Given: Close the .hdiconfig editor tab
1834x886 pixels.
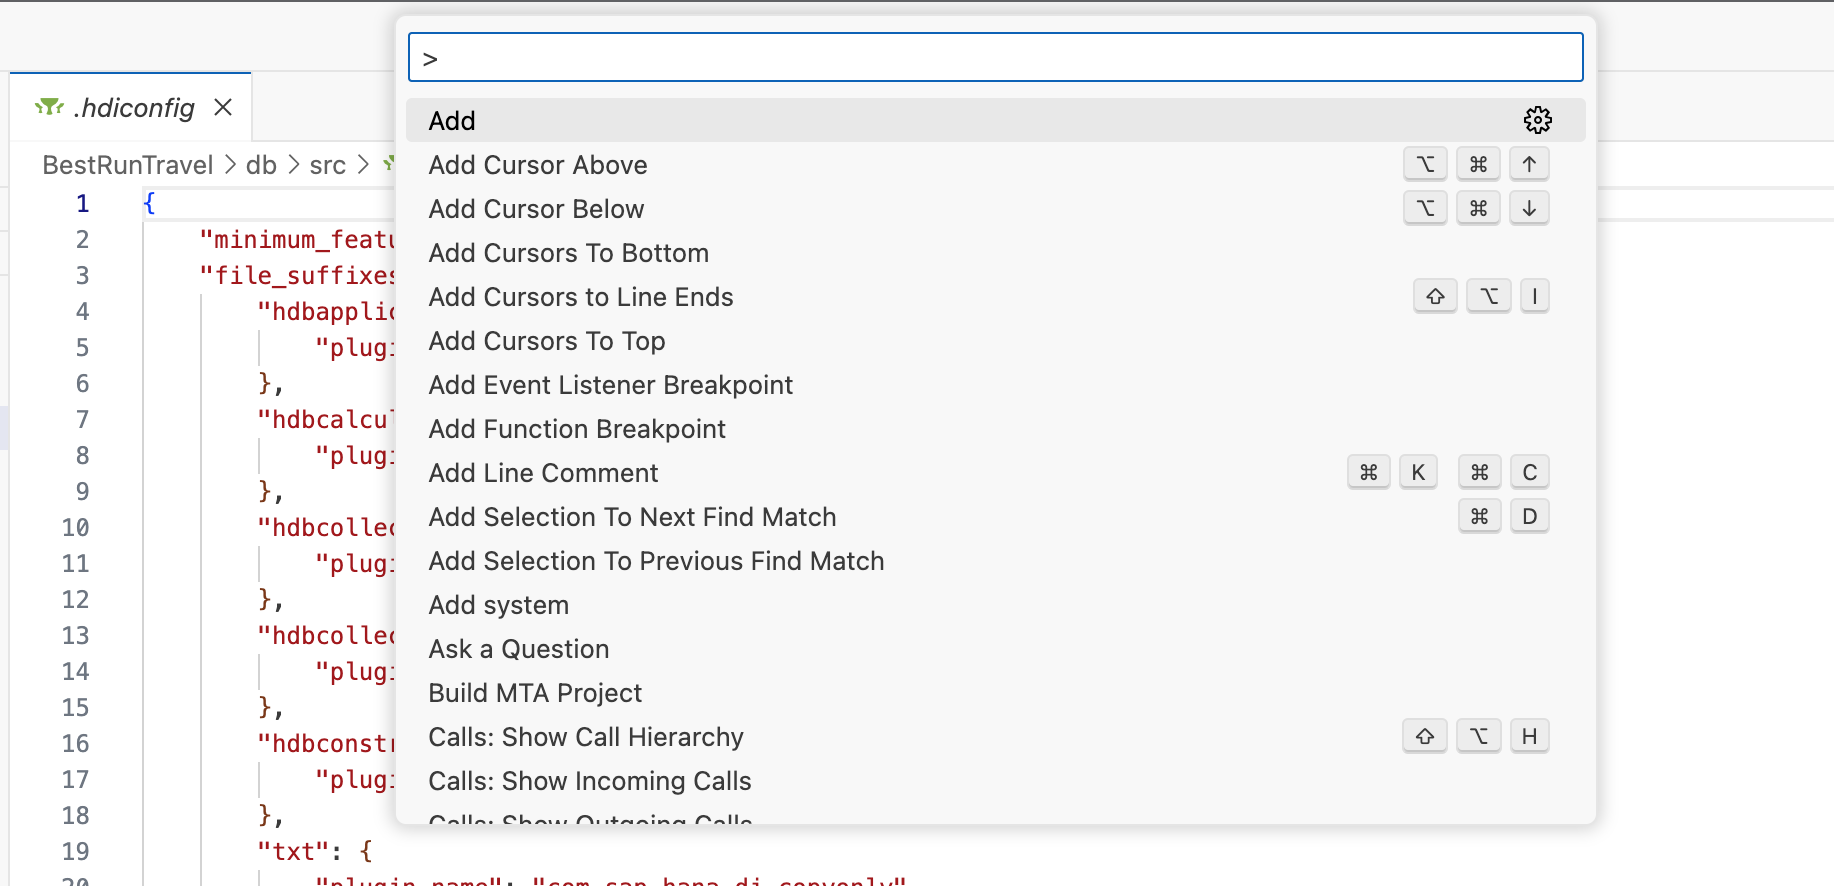Looking at the screenshot, I should pyautogui.click(x=223, y=107).
